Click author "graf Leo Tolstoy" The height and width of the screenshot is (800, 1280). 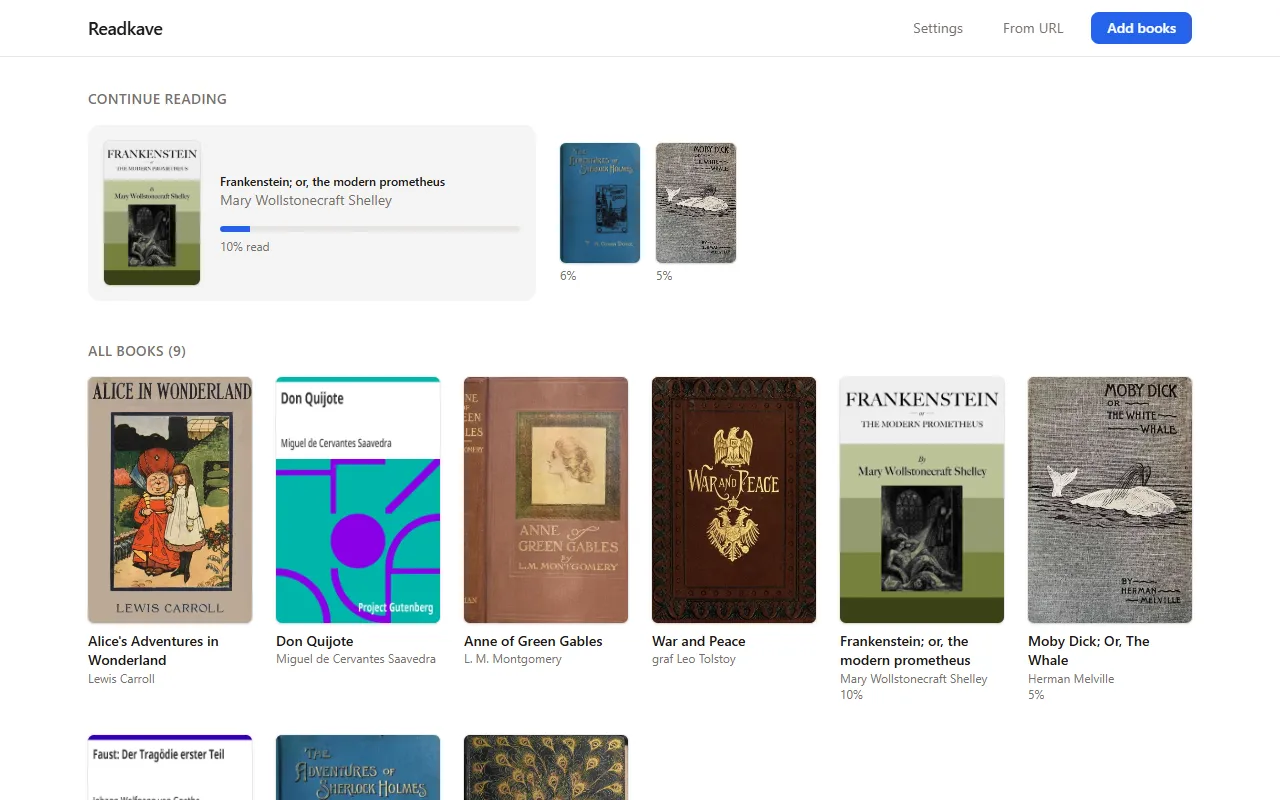tap(694, 660)
